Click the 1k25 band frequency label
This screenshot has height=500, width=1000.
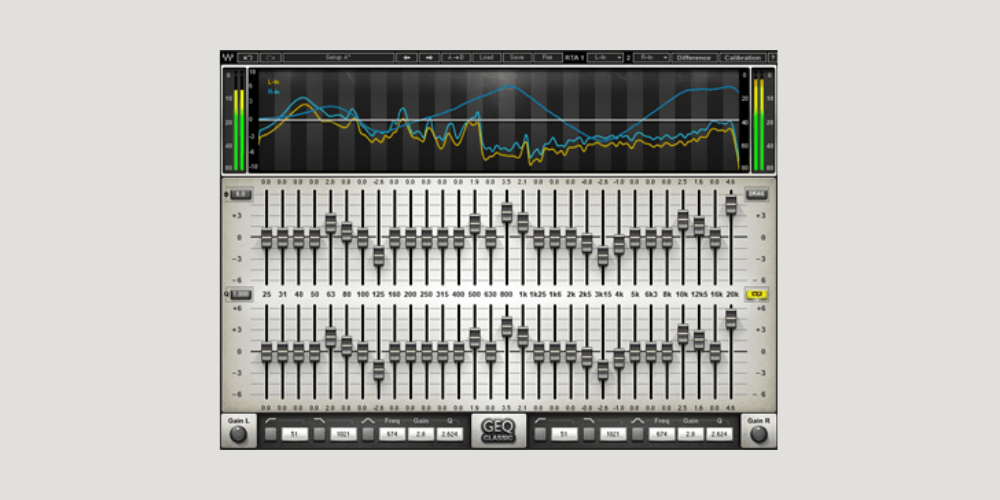coord(539,295)
